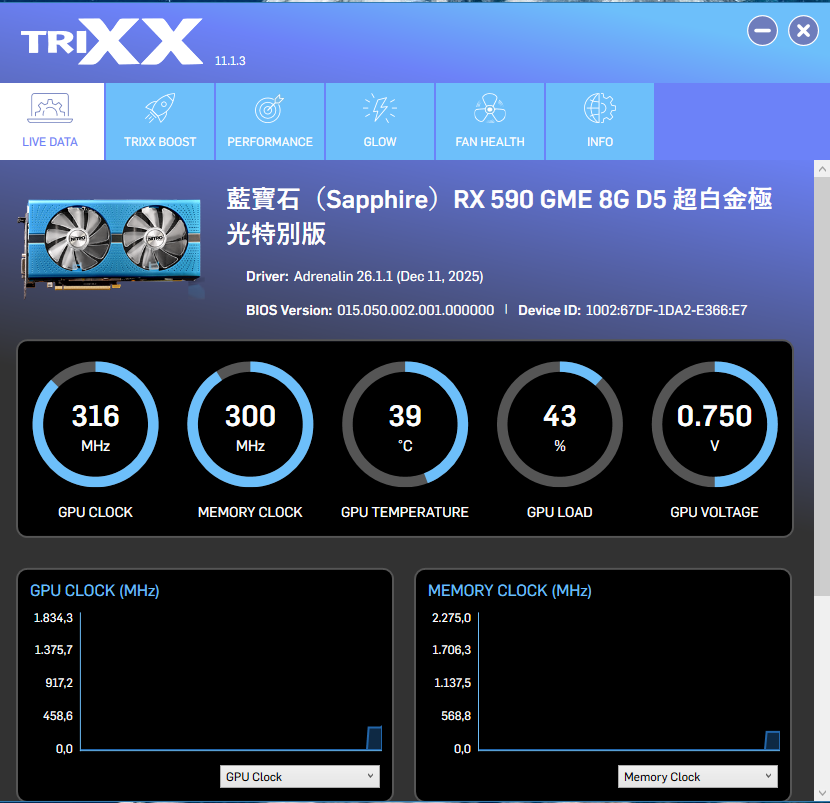The width and height of the screenshot is (830, 803).
Task: Click the TRIXX logo
Action: [x=112, y=41]
